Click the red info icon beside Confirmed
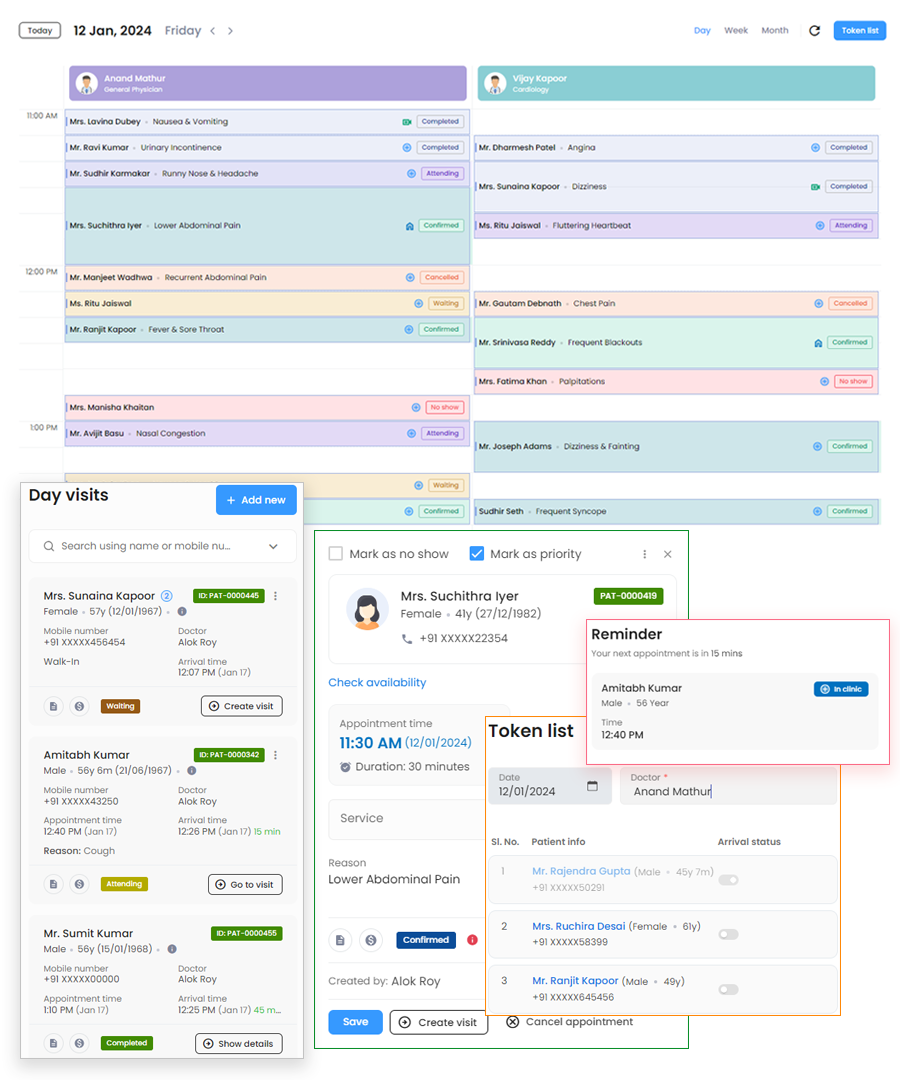Viewport: 900px width, 1080px height. pos(472,940)
